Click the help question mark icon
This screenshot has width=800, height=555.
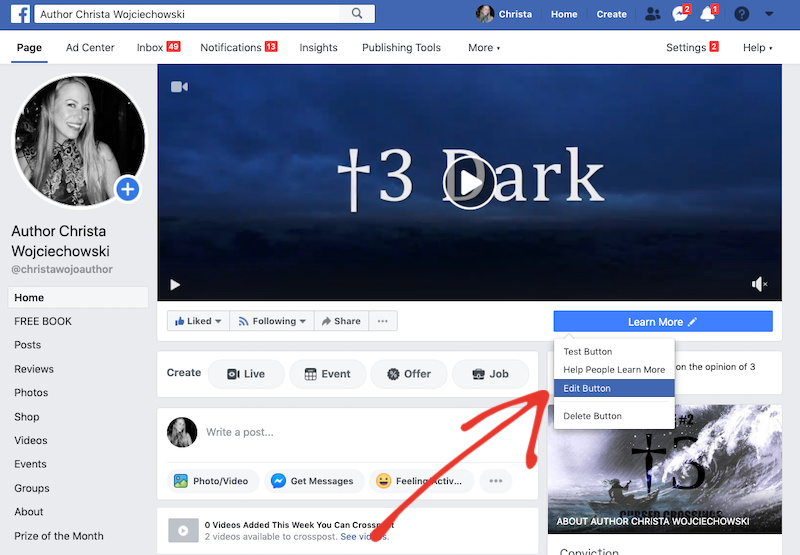[741, 15]
